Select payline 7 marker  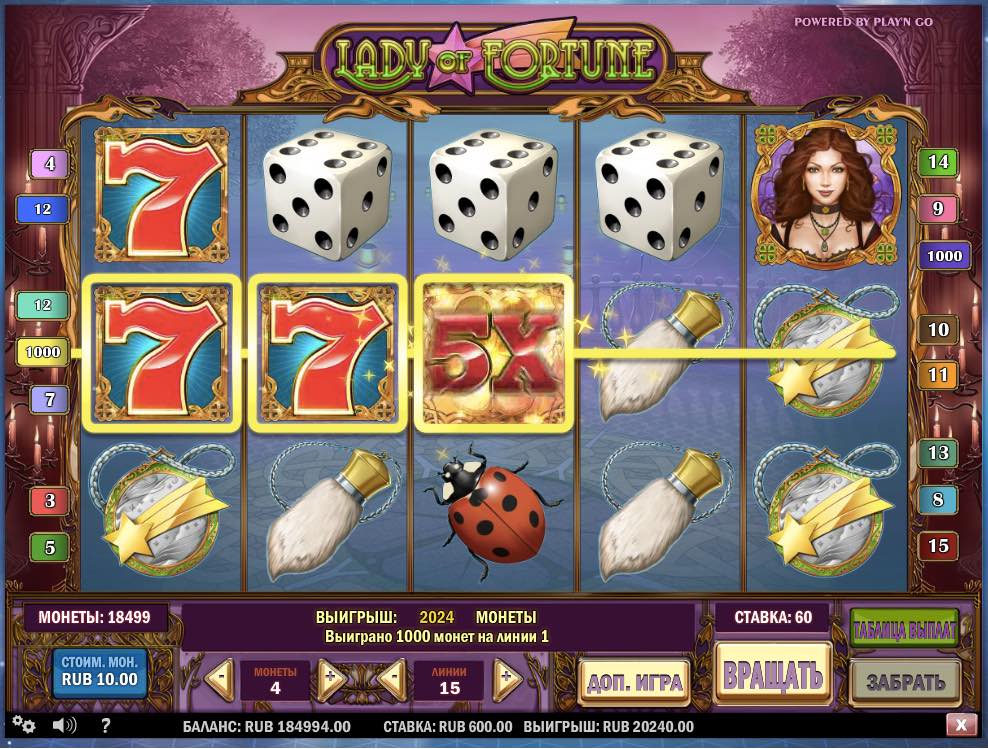point(49,399)
